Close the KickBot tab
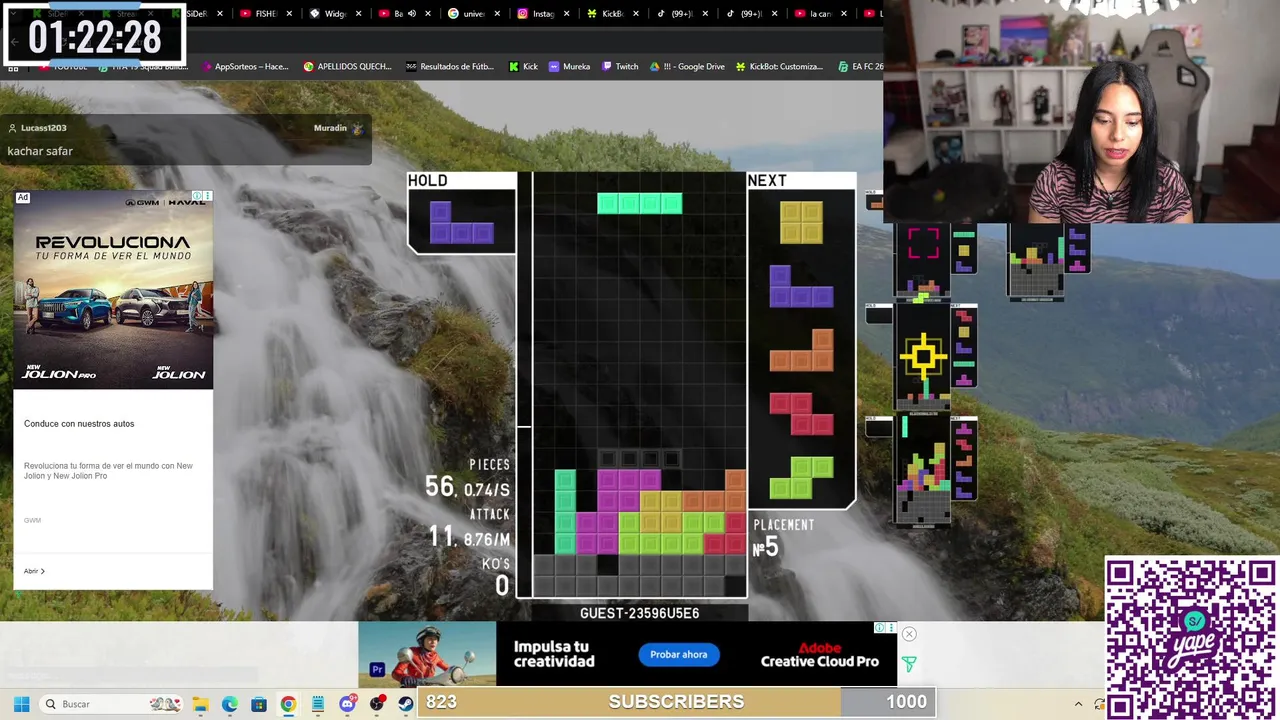This screenshot has width=1280, height=720. 636,14
